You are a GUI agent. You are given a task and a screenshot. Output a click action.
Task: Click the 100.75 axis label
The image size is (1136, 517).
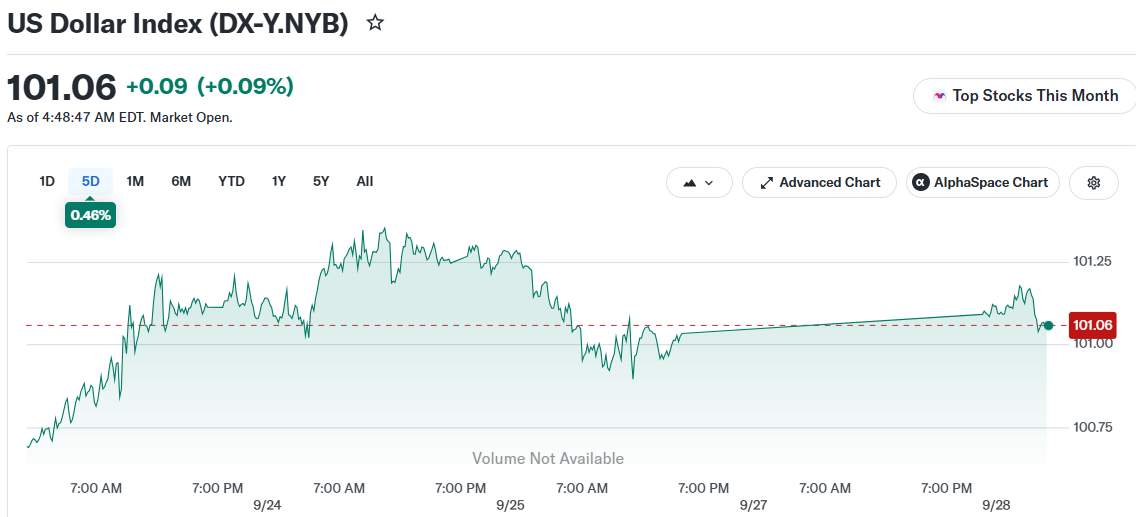coord(1092,427)
